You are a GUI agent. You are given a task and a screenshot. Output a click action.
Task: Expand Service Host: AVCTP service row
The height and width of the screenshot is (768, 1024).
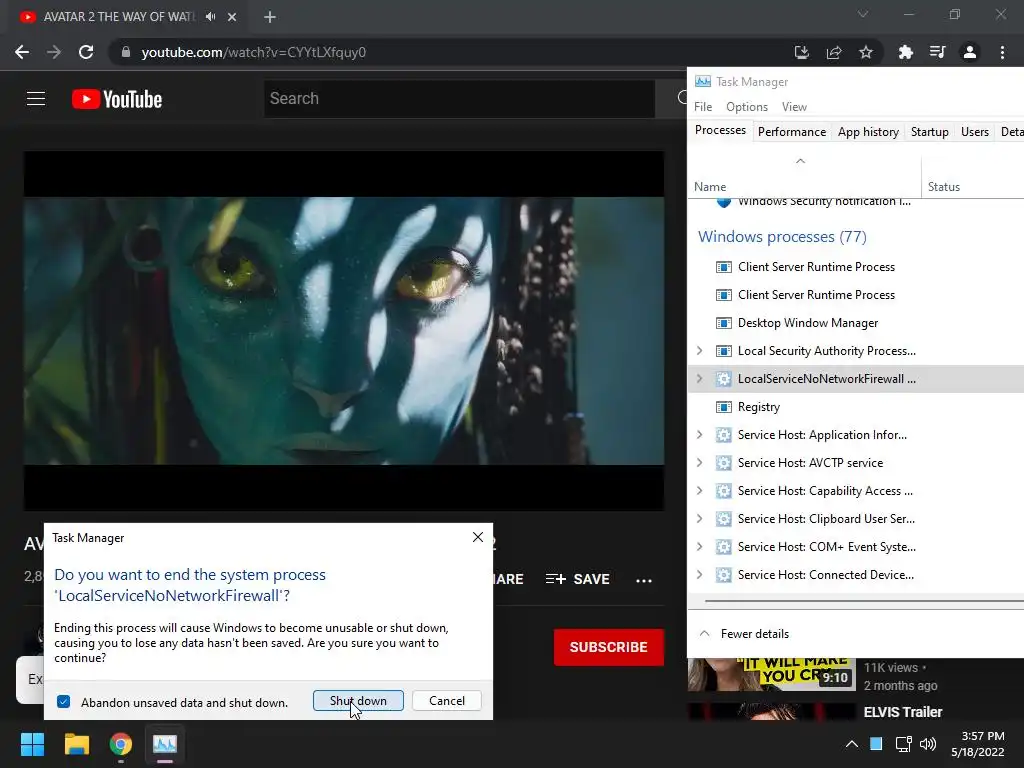pyautogui.click(x=699, y=463)
